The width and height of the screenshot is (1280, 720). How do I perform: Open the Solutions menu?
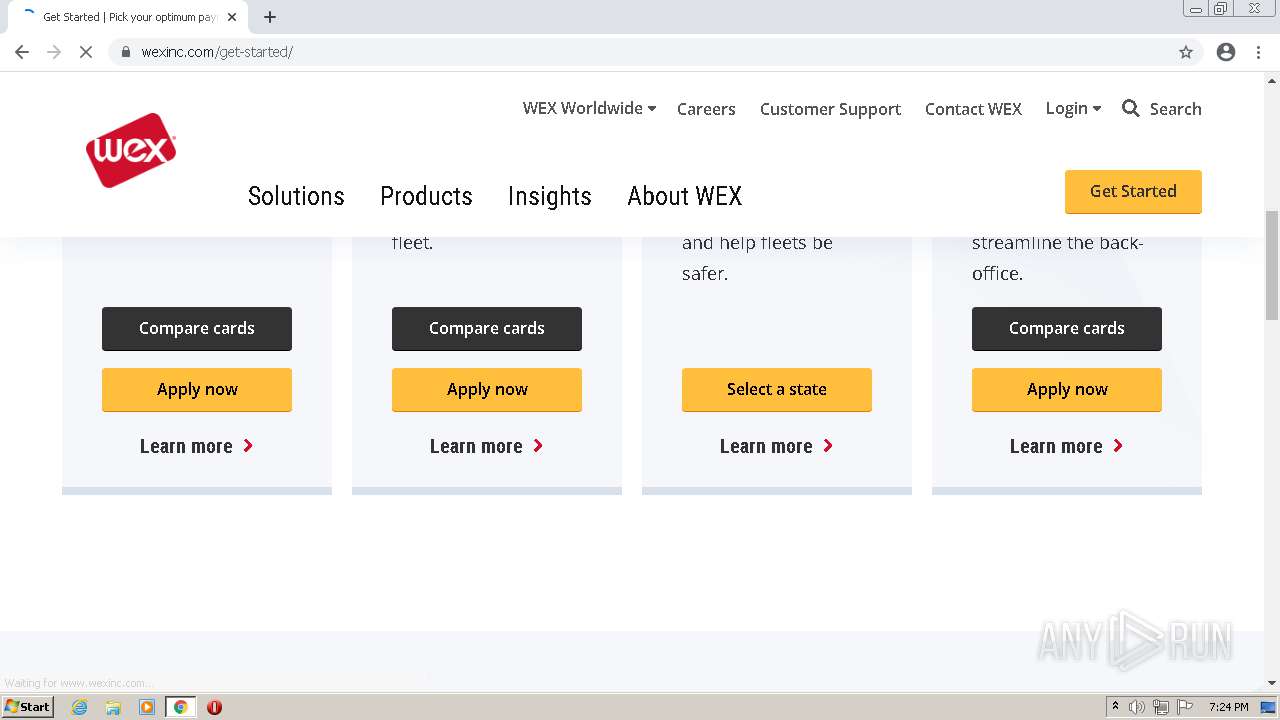(x=296, y=196)
